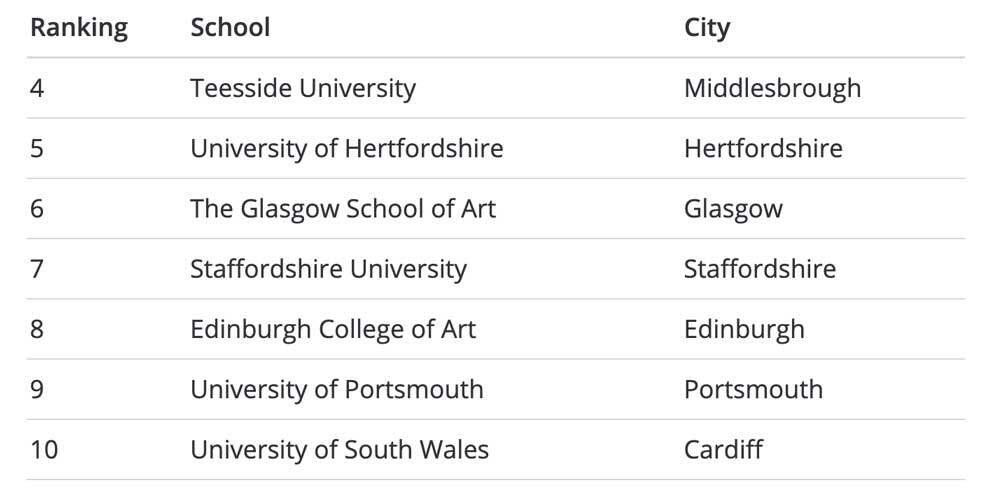Select the University of Portsmouth cell
This screenshot has width=1008, height=496.
point(336,389)
